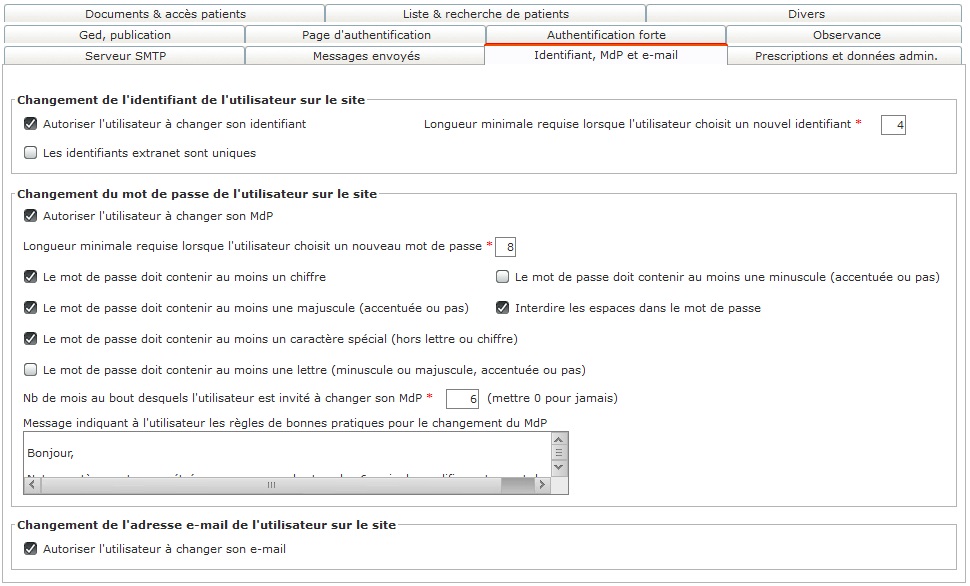Click the horizontal scrollbar thumb of message box
Screen dimensions: 970x586
271,485
